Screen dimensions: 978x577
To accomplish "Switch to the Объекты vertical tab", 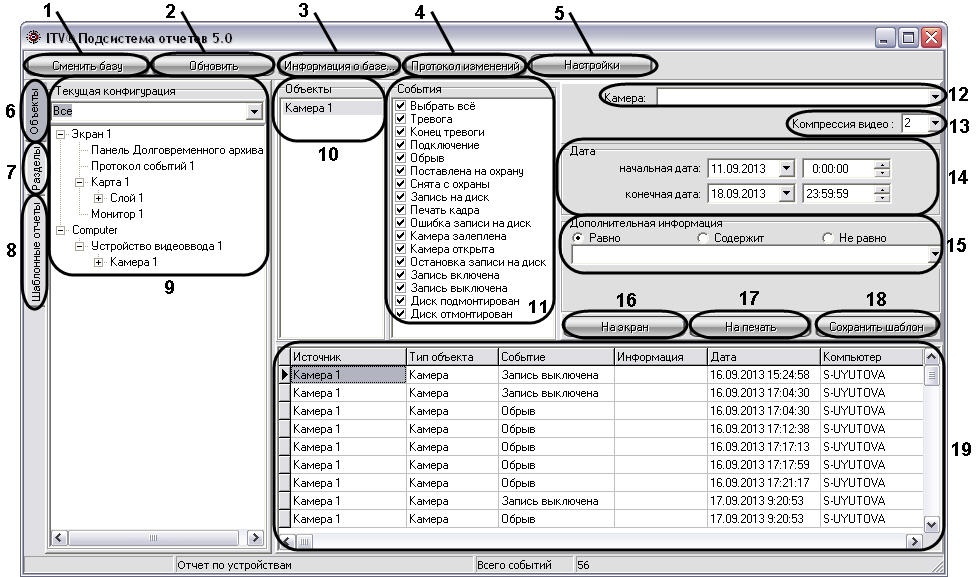I will [x=35, y=116].
